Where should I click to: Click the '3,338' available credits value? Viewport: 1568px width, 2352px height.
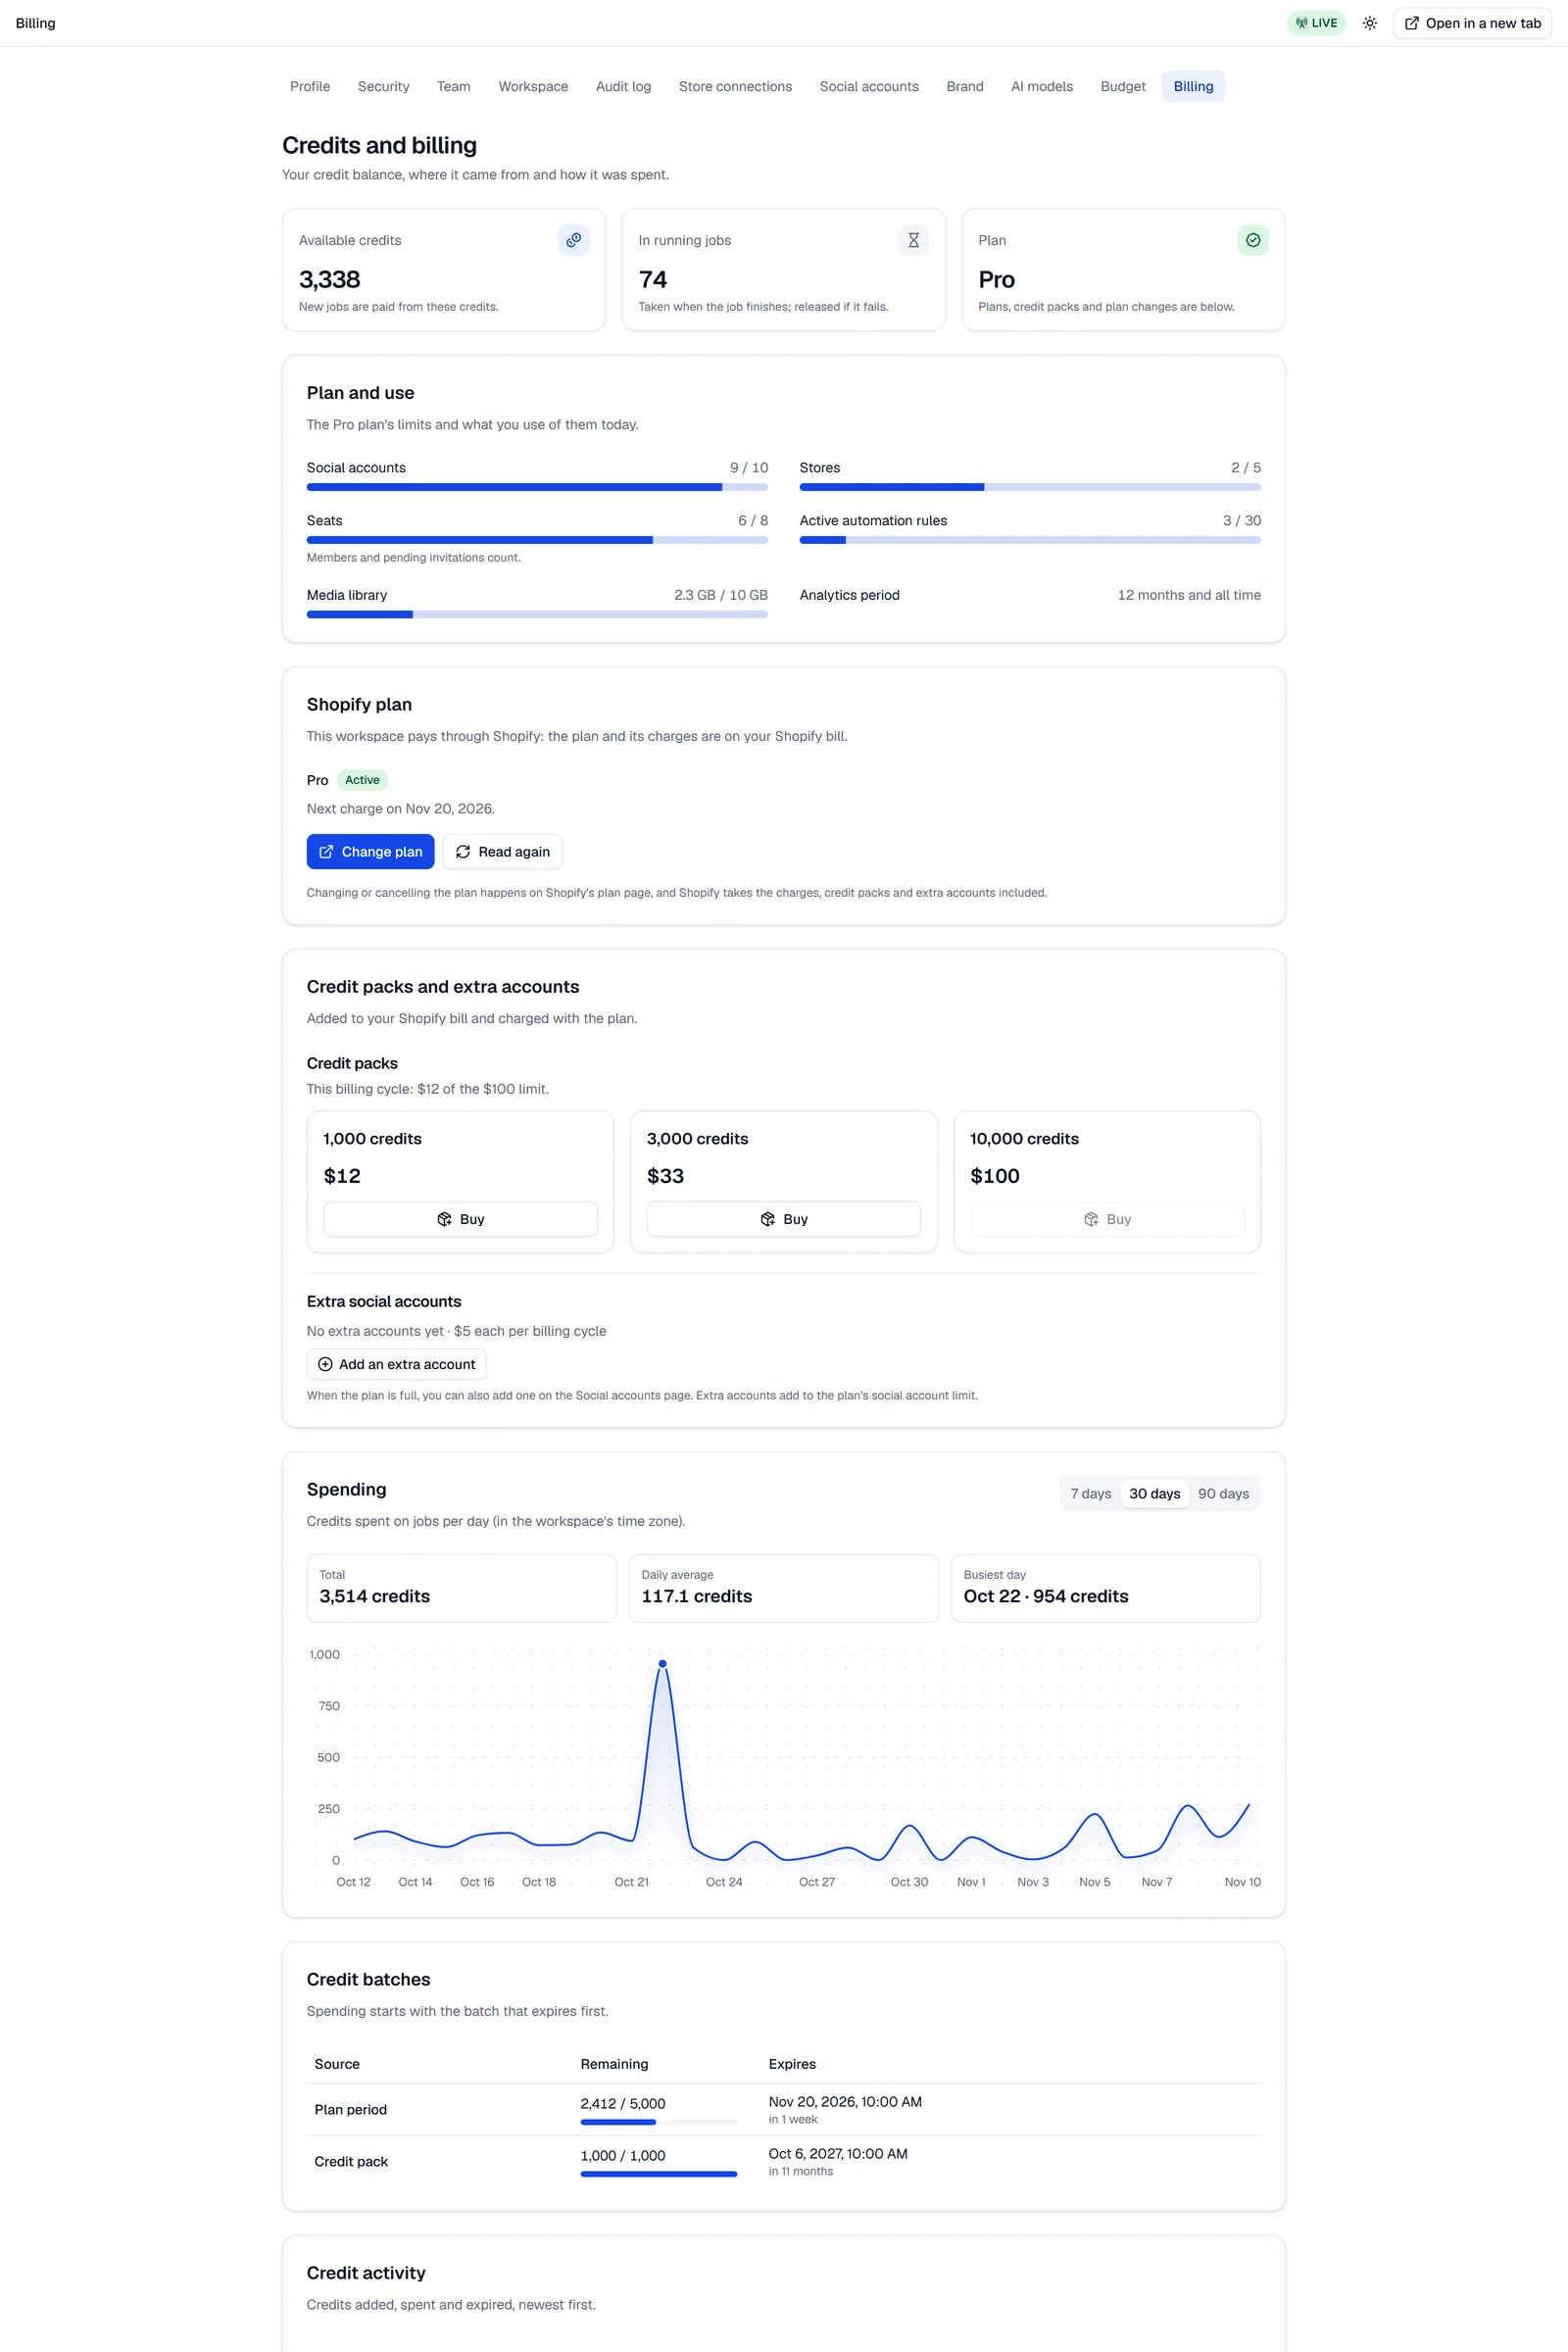coord(329,279)
